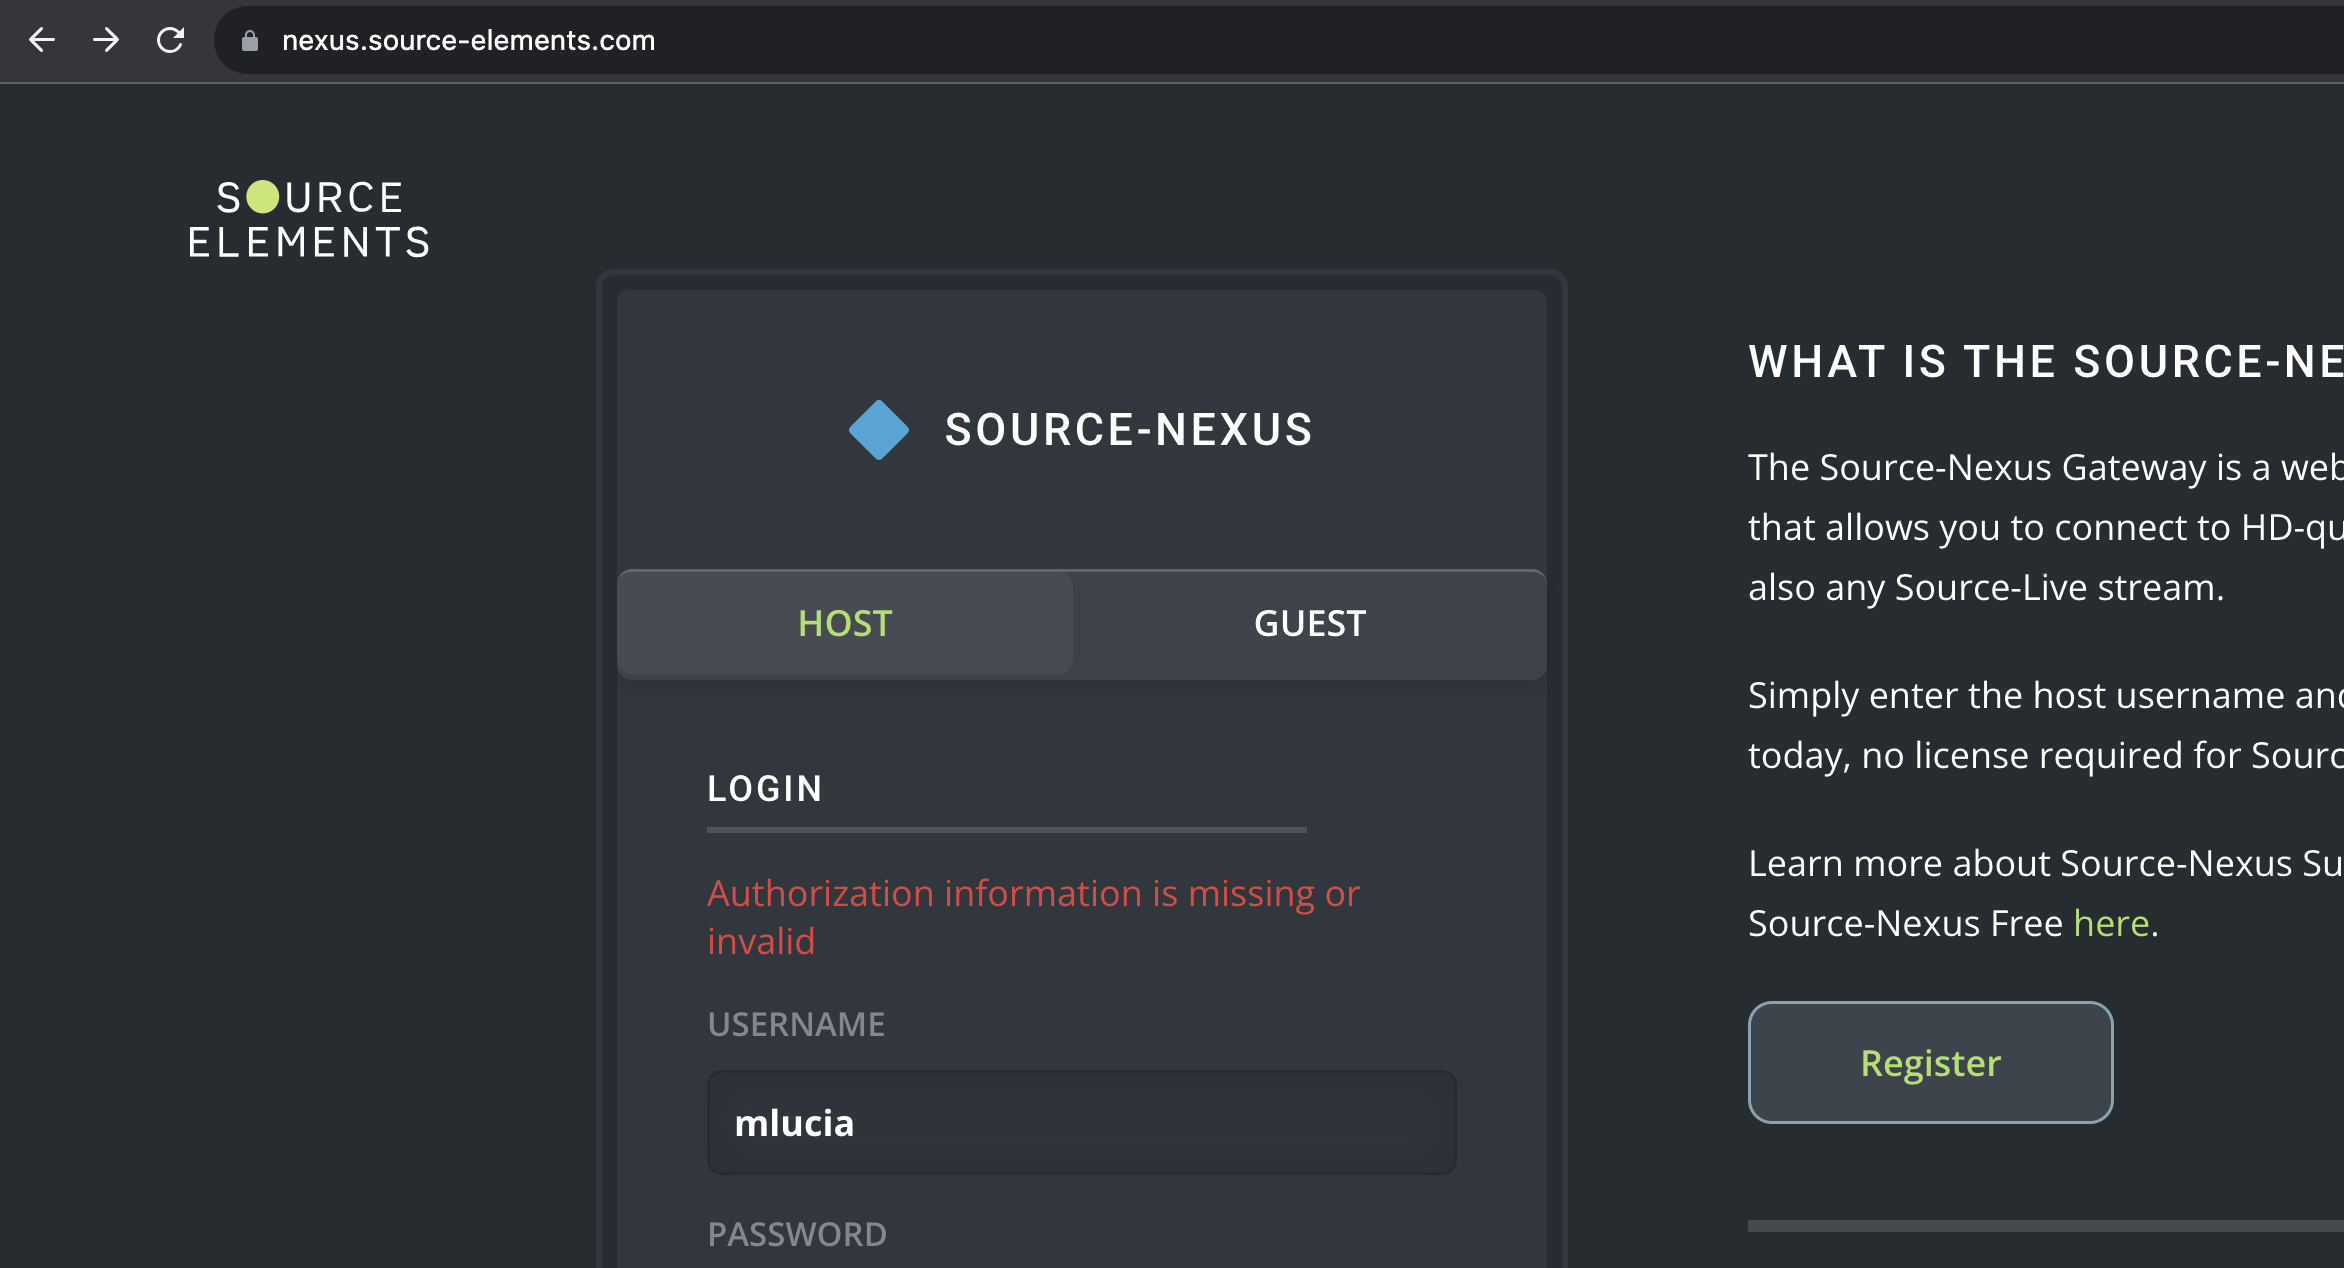Viewport: 2344px width, 1268px height.
Task: Click the SOURCE-NEXUS title text
Action: point(1128,430)
